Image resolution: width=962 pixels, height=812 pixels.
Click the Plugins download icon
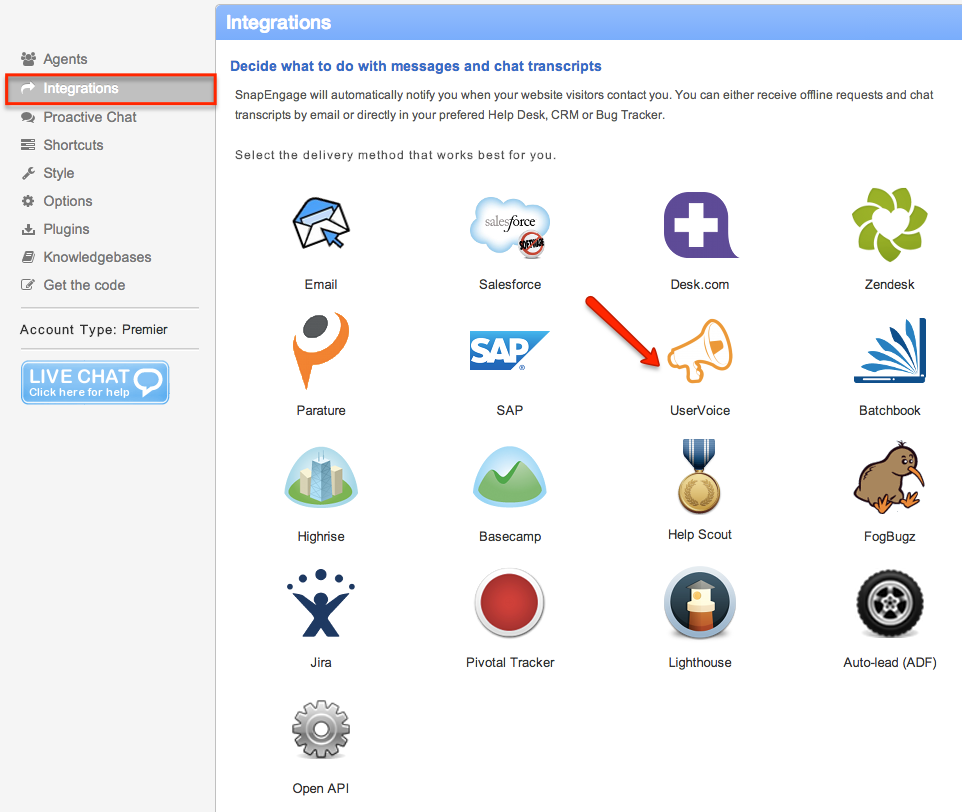click(28, 229)
